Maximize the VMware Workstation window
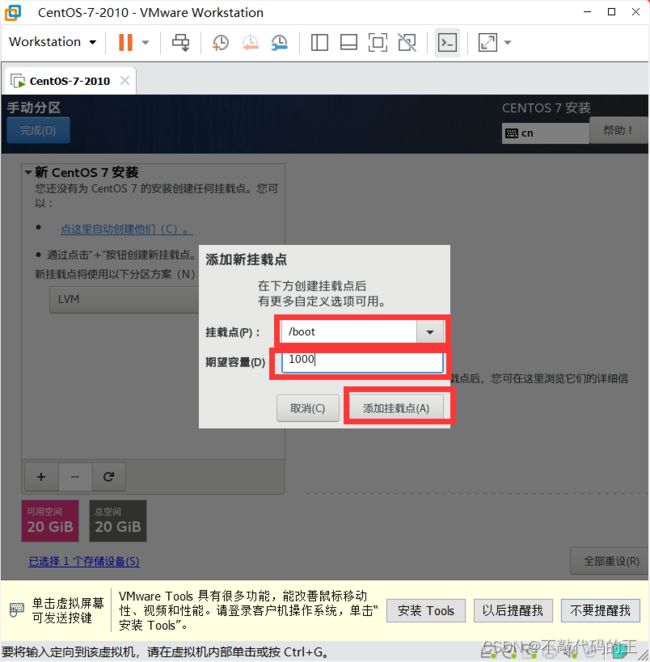Image resolution: width=650 pixels, height=662 pixels. 611,12
